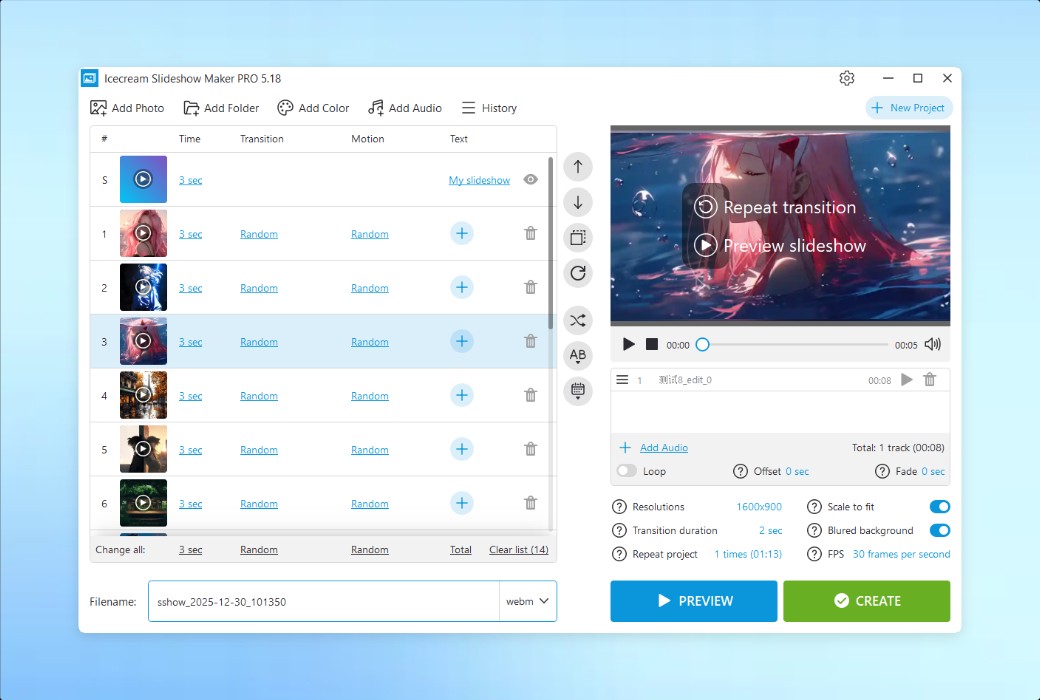Expand the AB text options dropdown
The height and width of the screenshot is (700, 1040).
click(x=577, y=355)
